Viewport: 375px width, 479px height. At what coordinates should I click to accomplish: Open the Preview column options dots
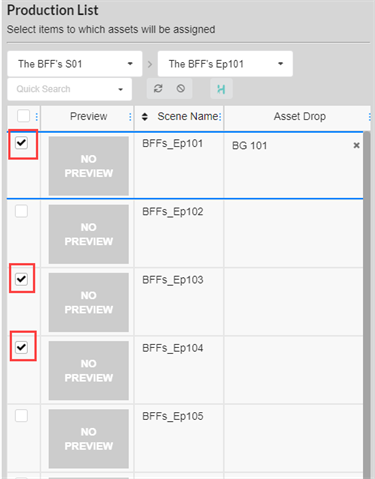130,117
